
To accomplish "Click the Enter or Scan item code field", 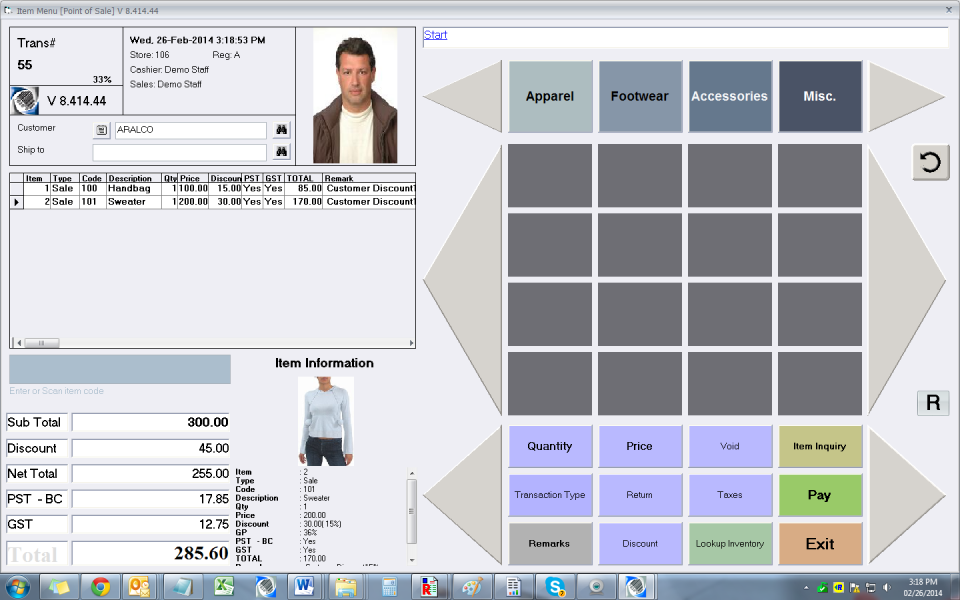I will [118, 370].
